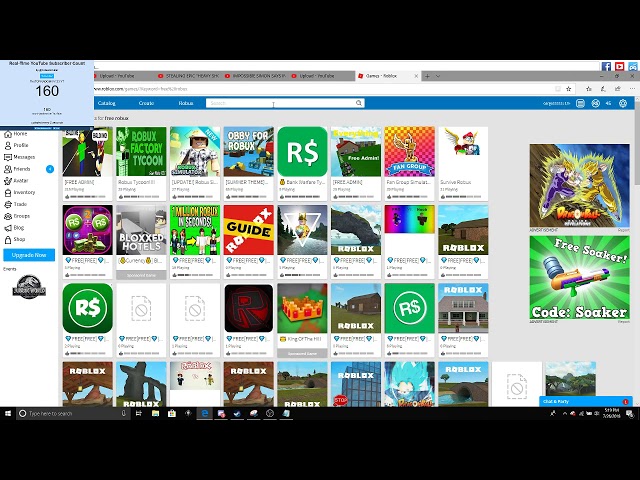Open Task View on the taskbar
640x480 pixels.
(x=138, y=413)
